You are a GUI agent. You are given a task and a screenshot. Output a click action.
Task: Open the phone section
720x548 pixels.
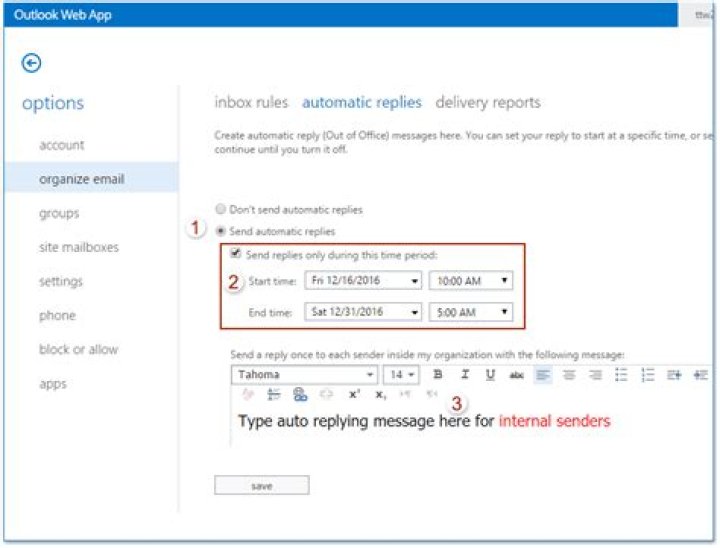[x=57, y=315]
